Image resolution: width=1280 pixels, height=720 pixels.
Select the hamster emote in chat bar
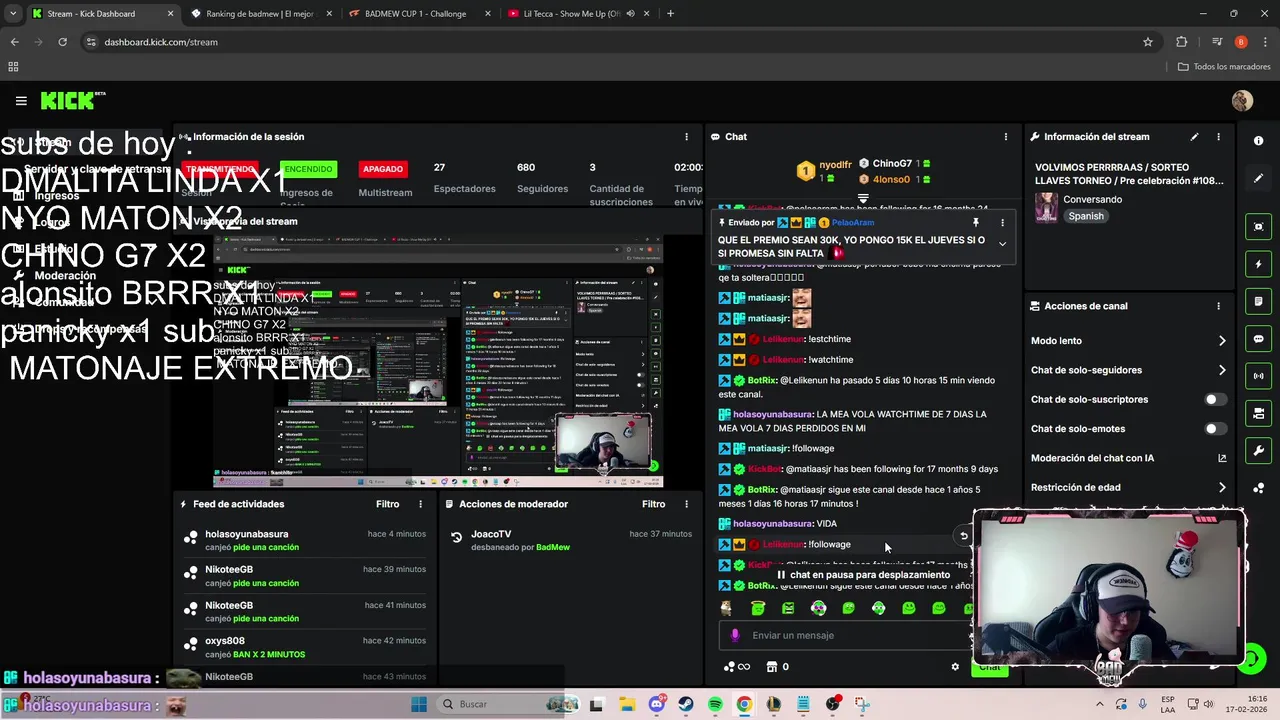point(726,608)
